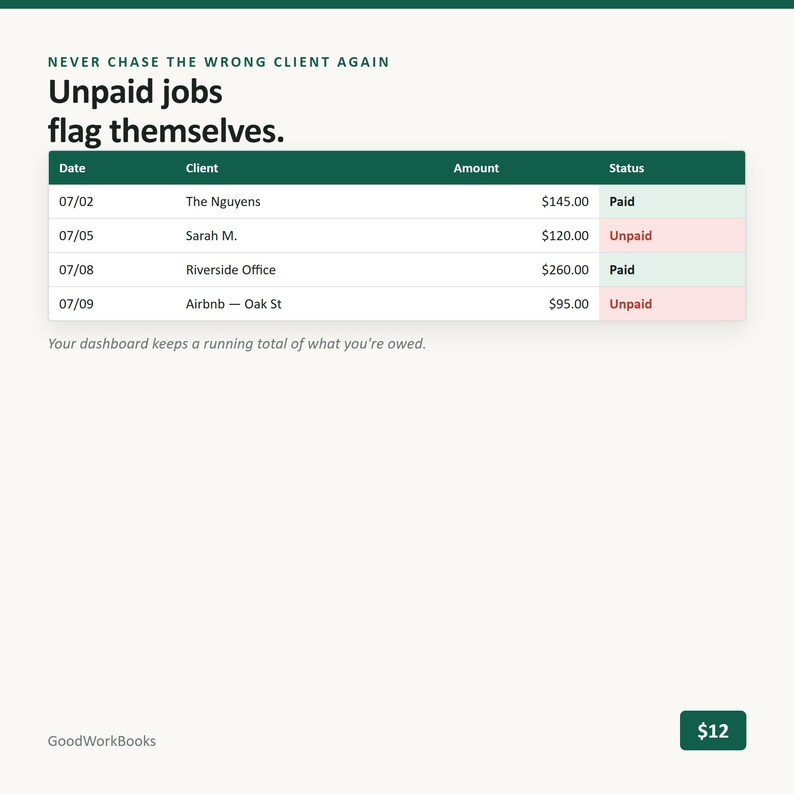Click the Paid status for Riverside Office
Screen dimensions: 794x794
672,269
